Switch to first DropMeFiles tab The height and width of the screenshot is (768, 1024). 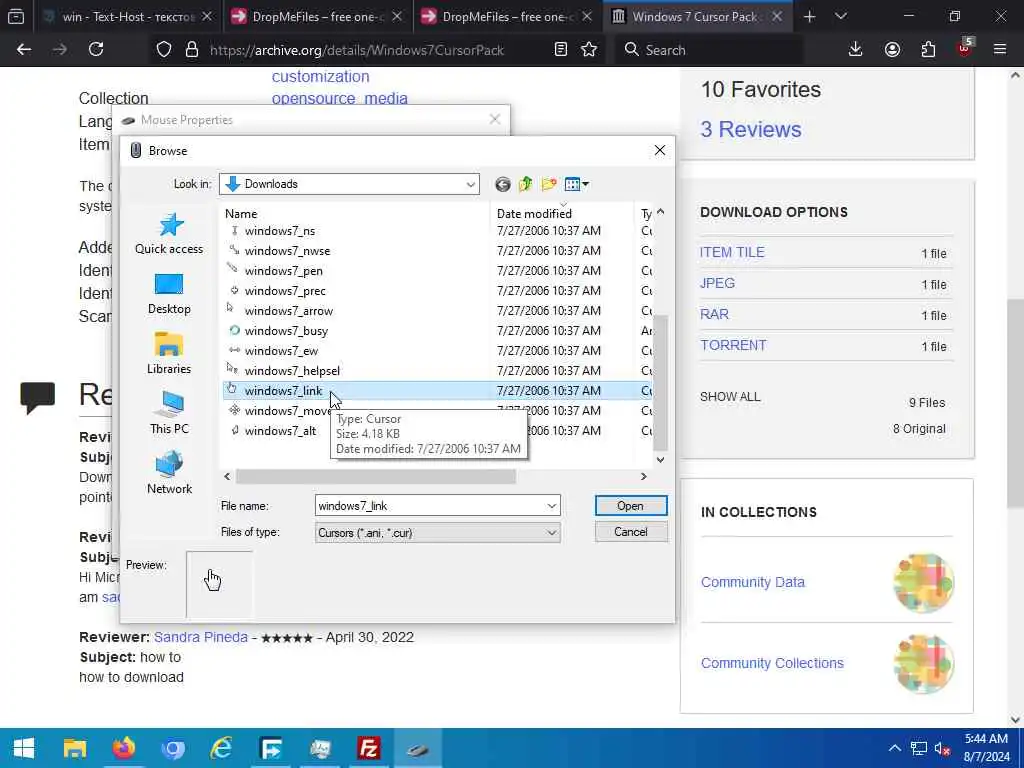pyautogui.click(x=317, y=16)
